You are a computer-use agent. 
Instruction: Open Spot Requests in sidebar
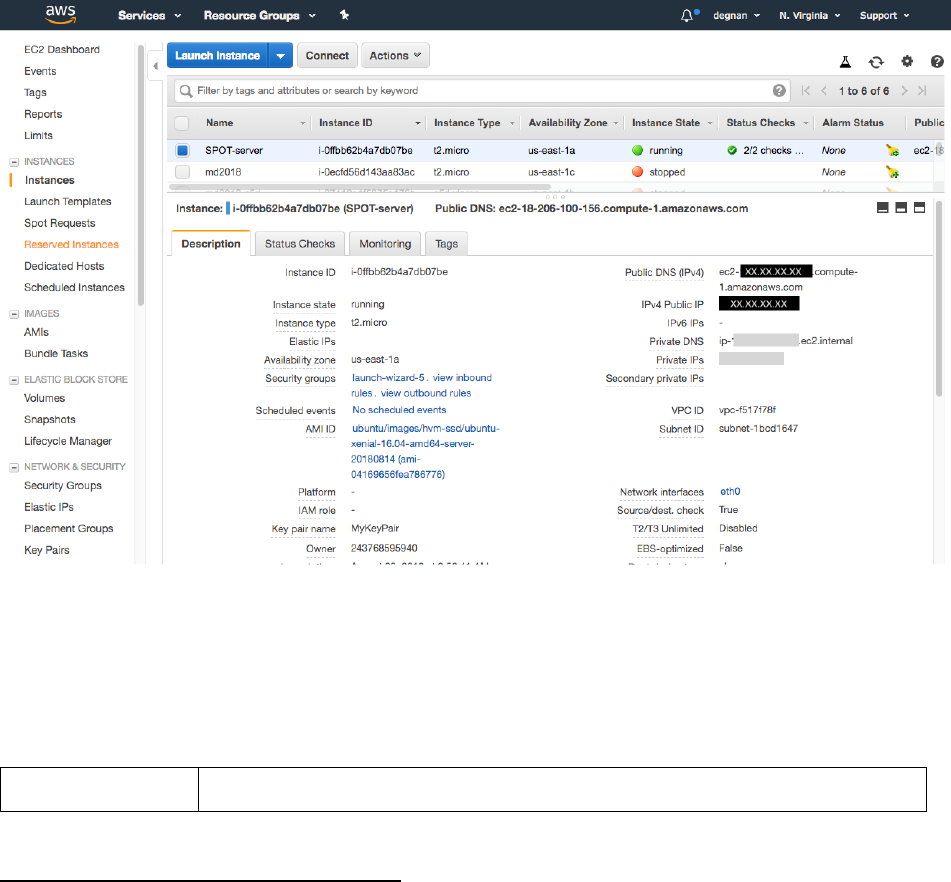(59, 223)
